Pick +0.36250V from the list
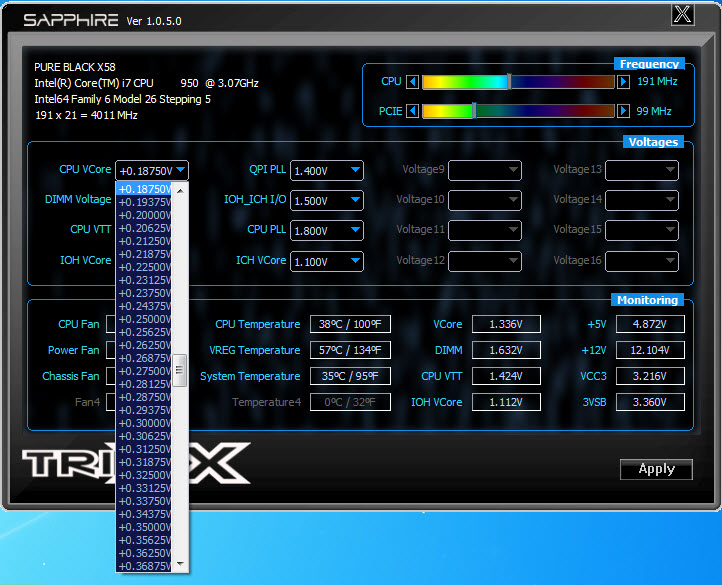Image resolution: width=722 pixels, height=585 pixels. point(144,553)
